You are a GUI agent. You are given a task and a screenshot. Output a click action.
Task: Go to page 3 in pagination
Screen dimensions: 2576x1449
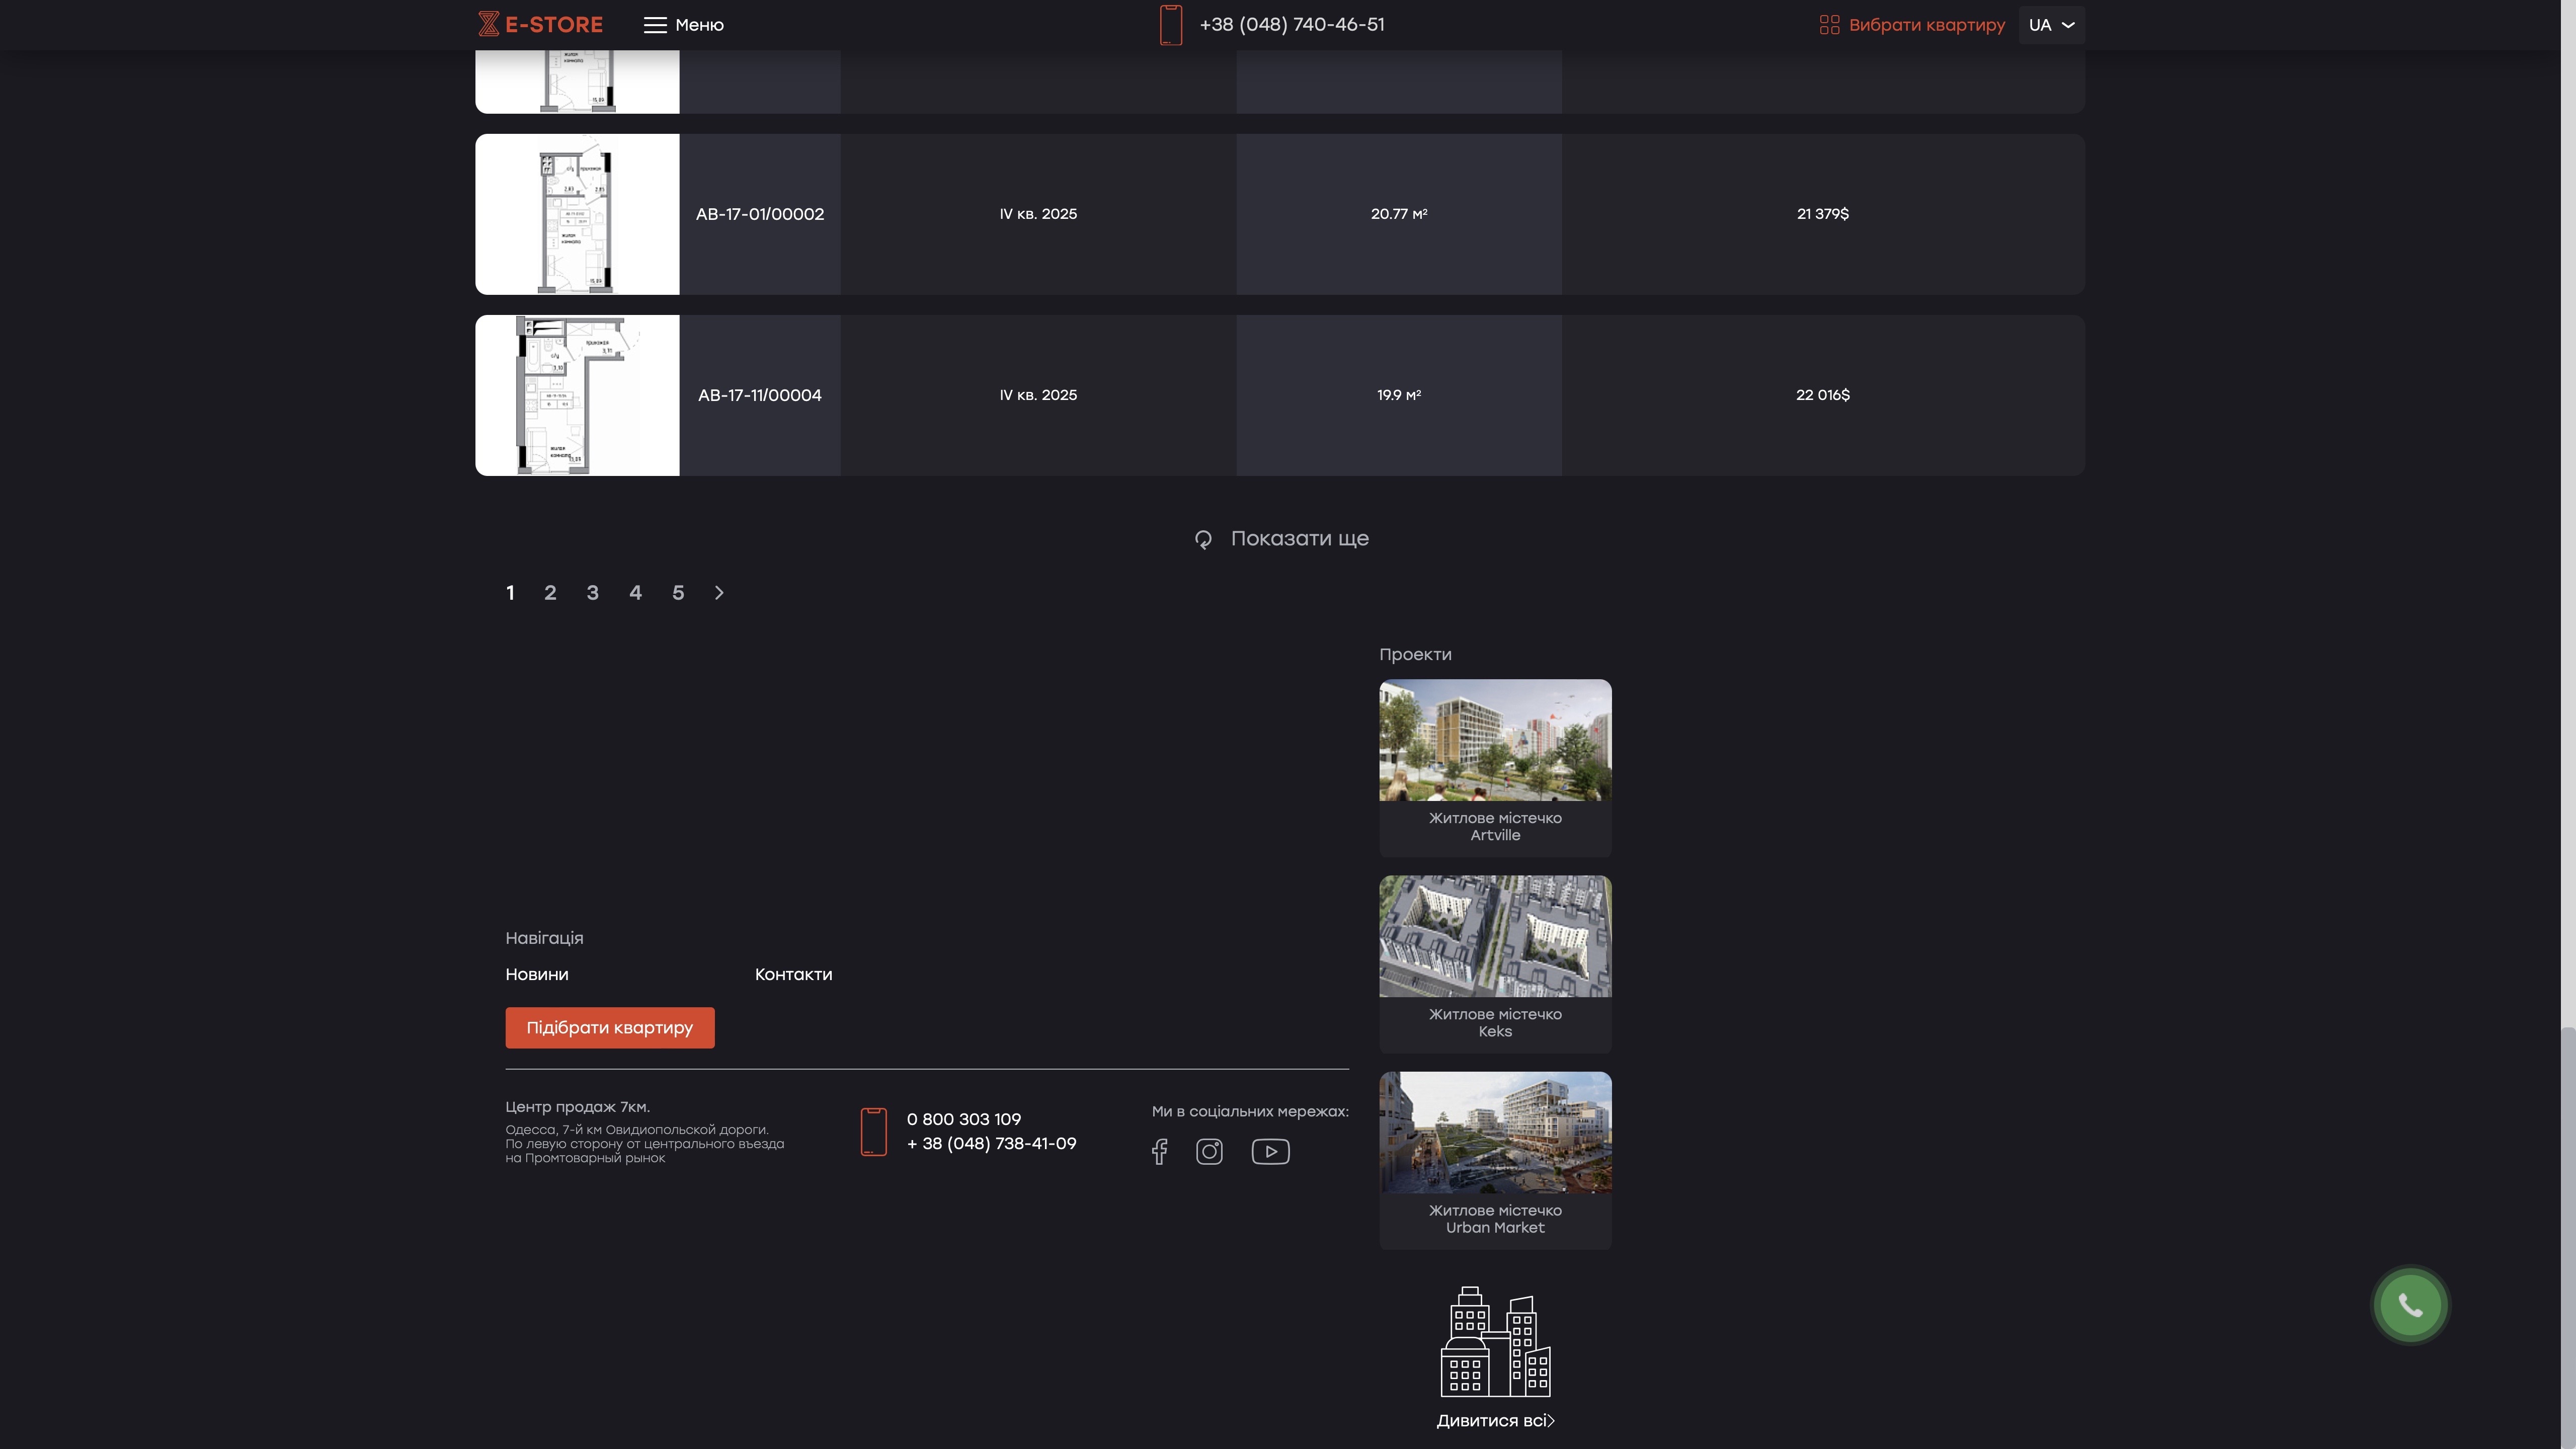[x=592, y=593]
